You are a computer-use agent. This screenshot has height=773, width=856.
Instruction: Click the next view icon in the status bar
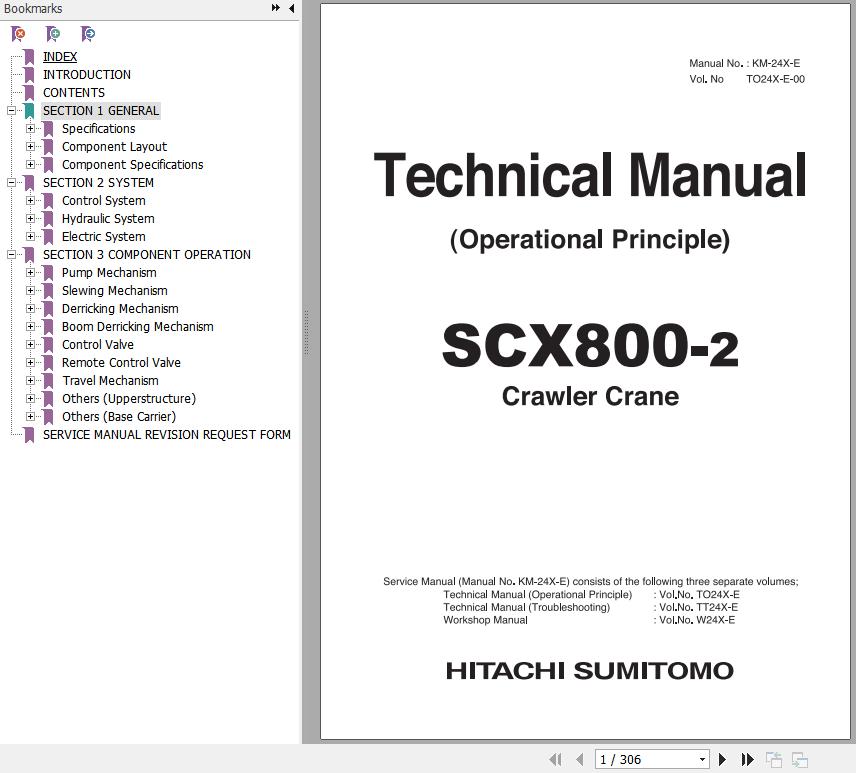[800, 759]
